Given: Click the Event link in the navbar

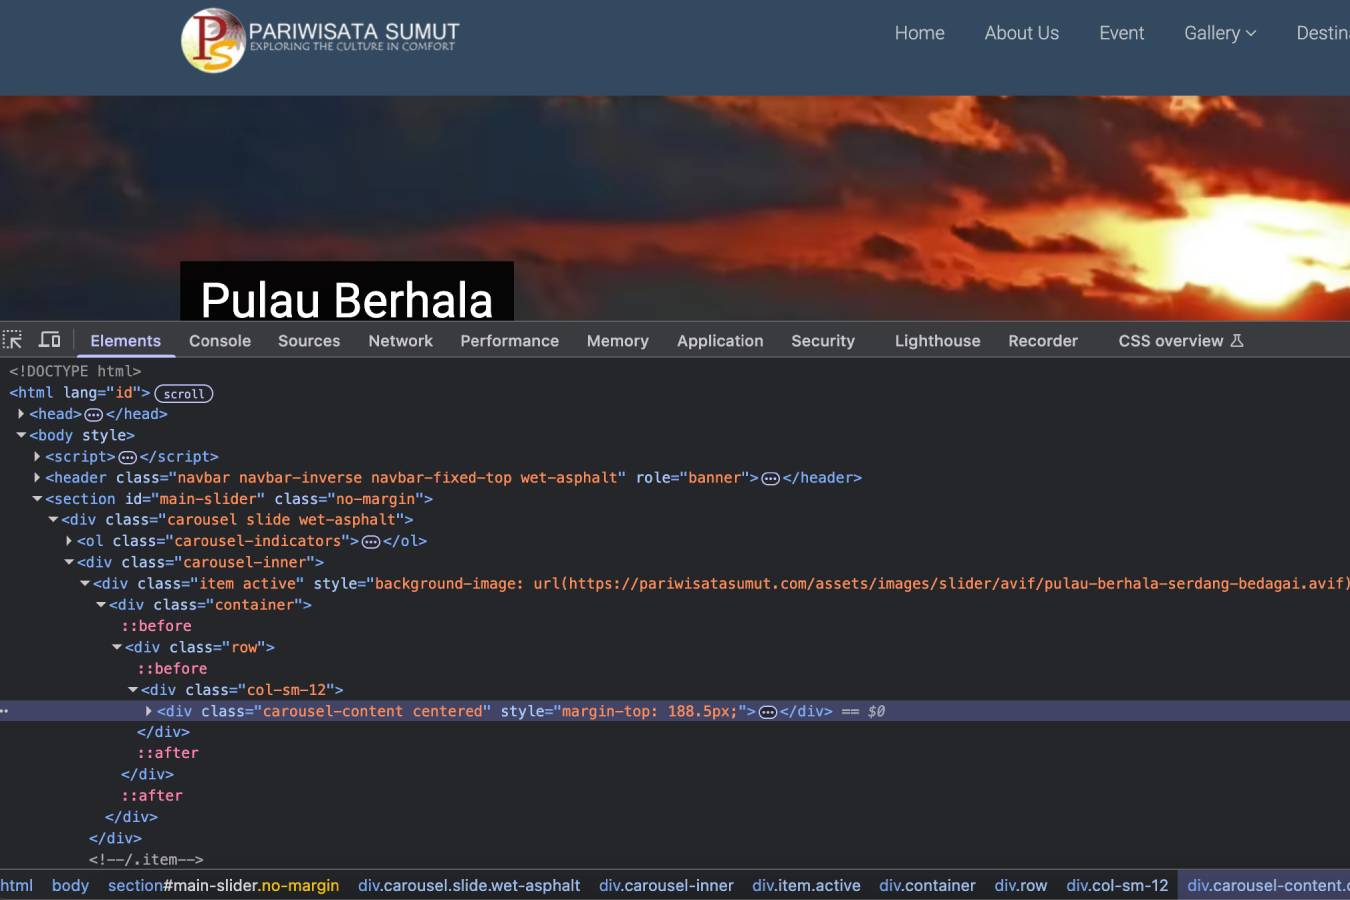Looking at the screenshot, I should (1121, 33).
